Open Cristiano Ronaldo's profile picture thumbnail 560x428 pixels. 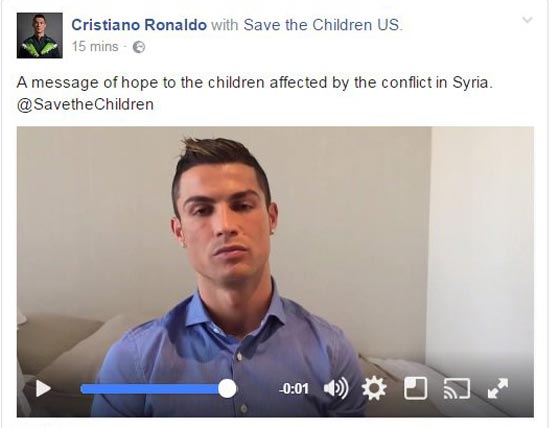point(40,35)
